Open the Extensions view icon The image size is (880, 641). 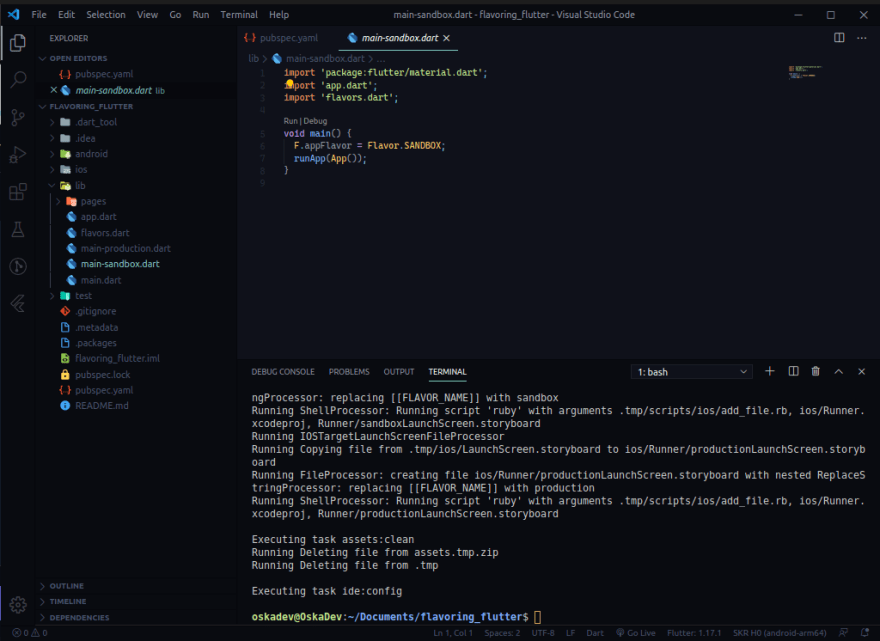coord(18,191)
